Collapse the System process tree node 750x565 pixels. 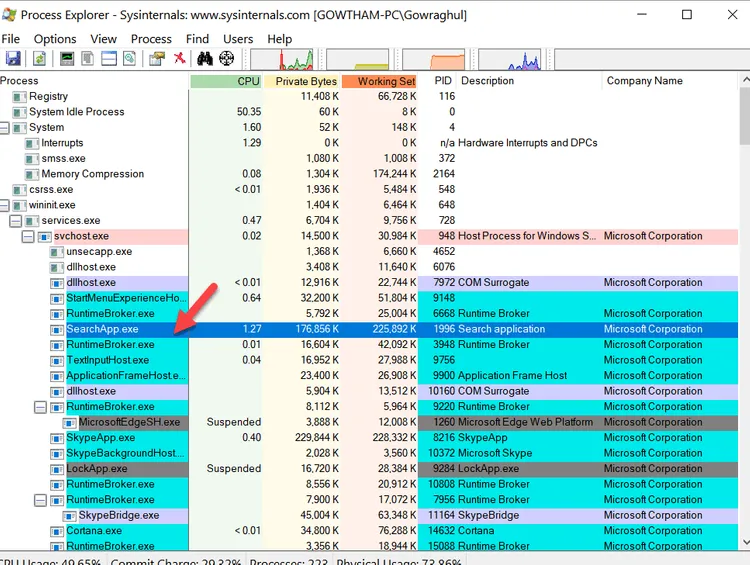click(4, 128)
